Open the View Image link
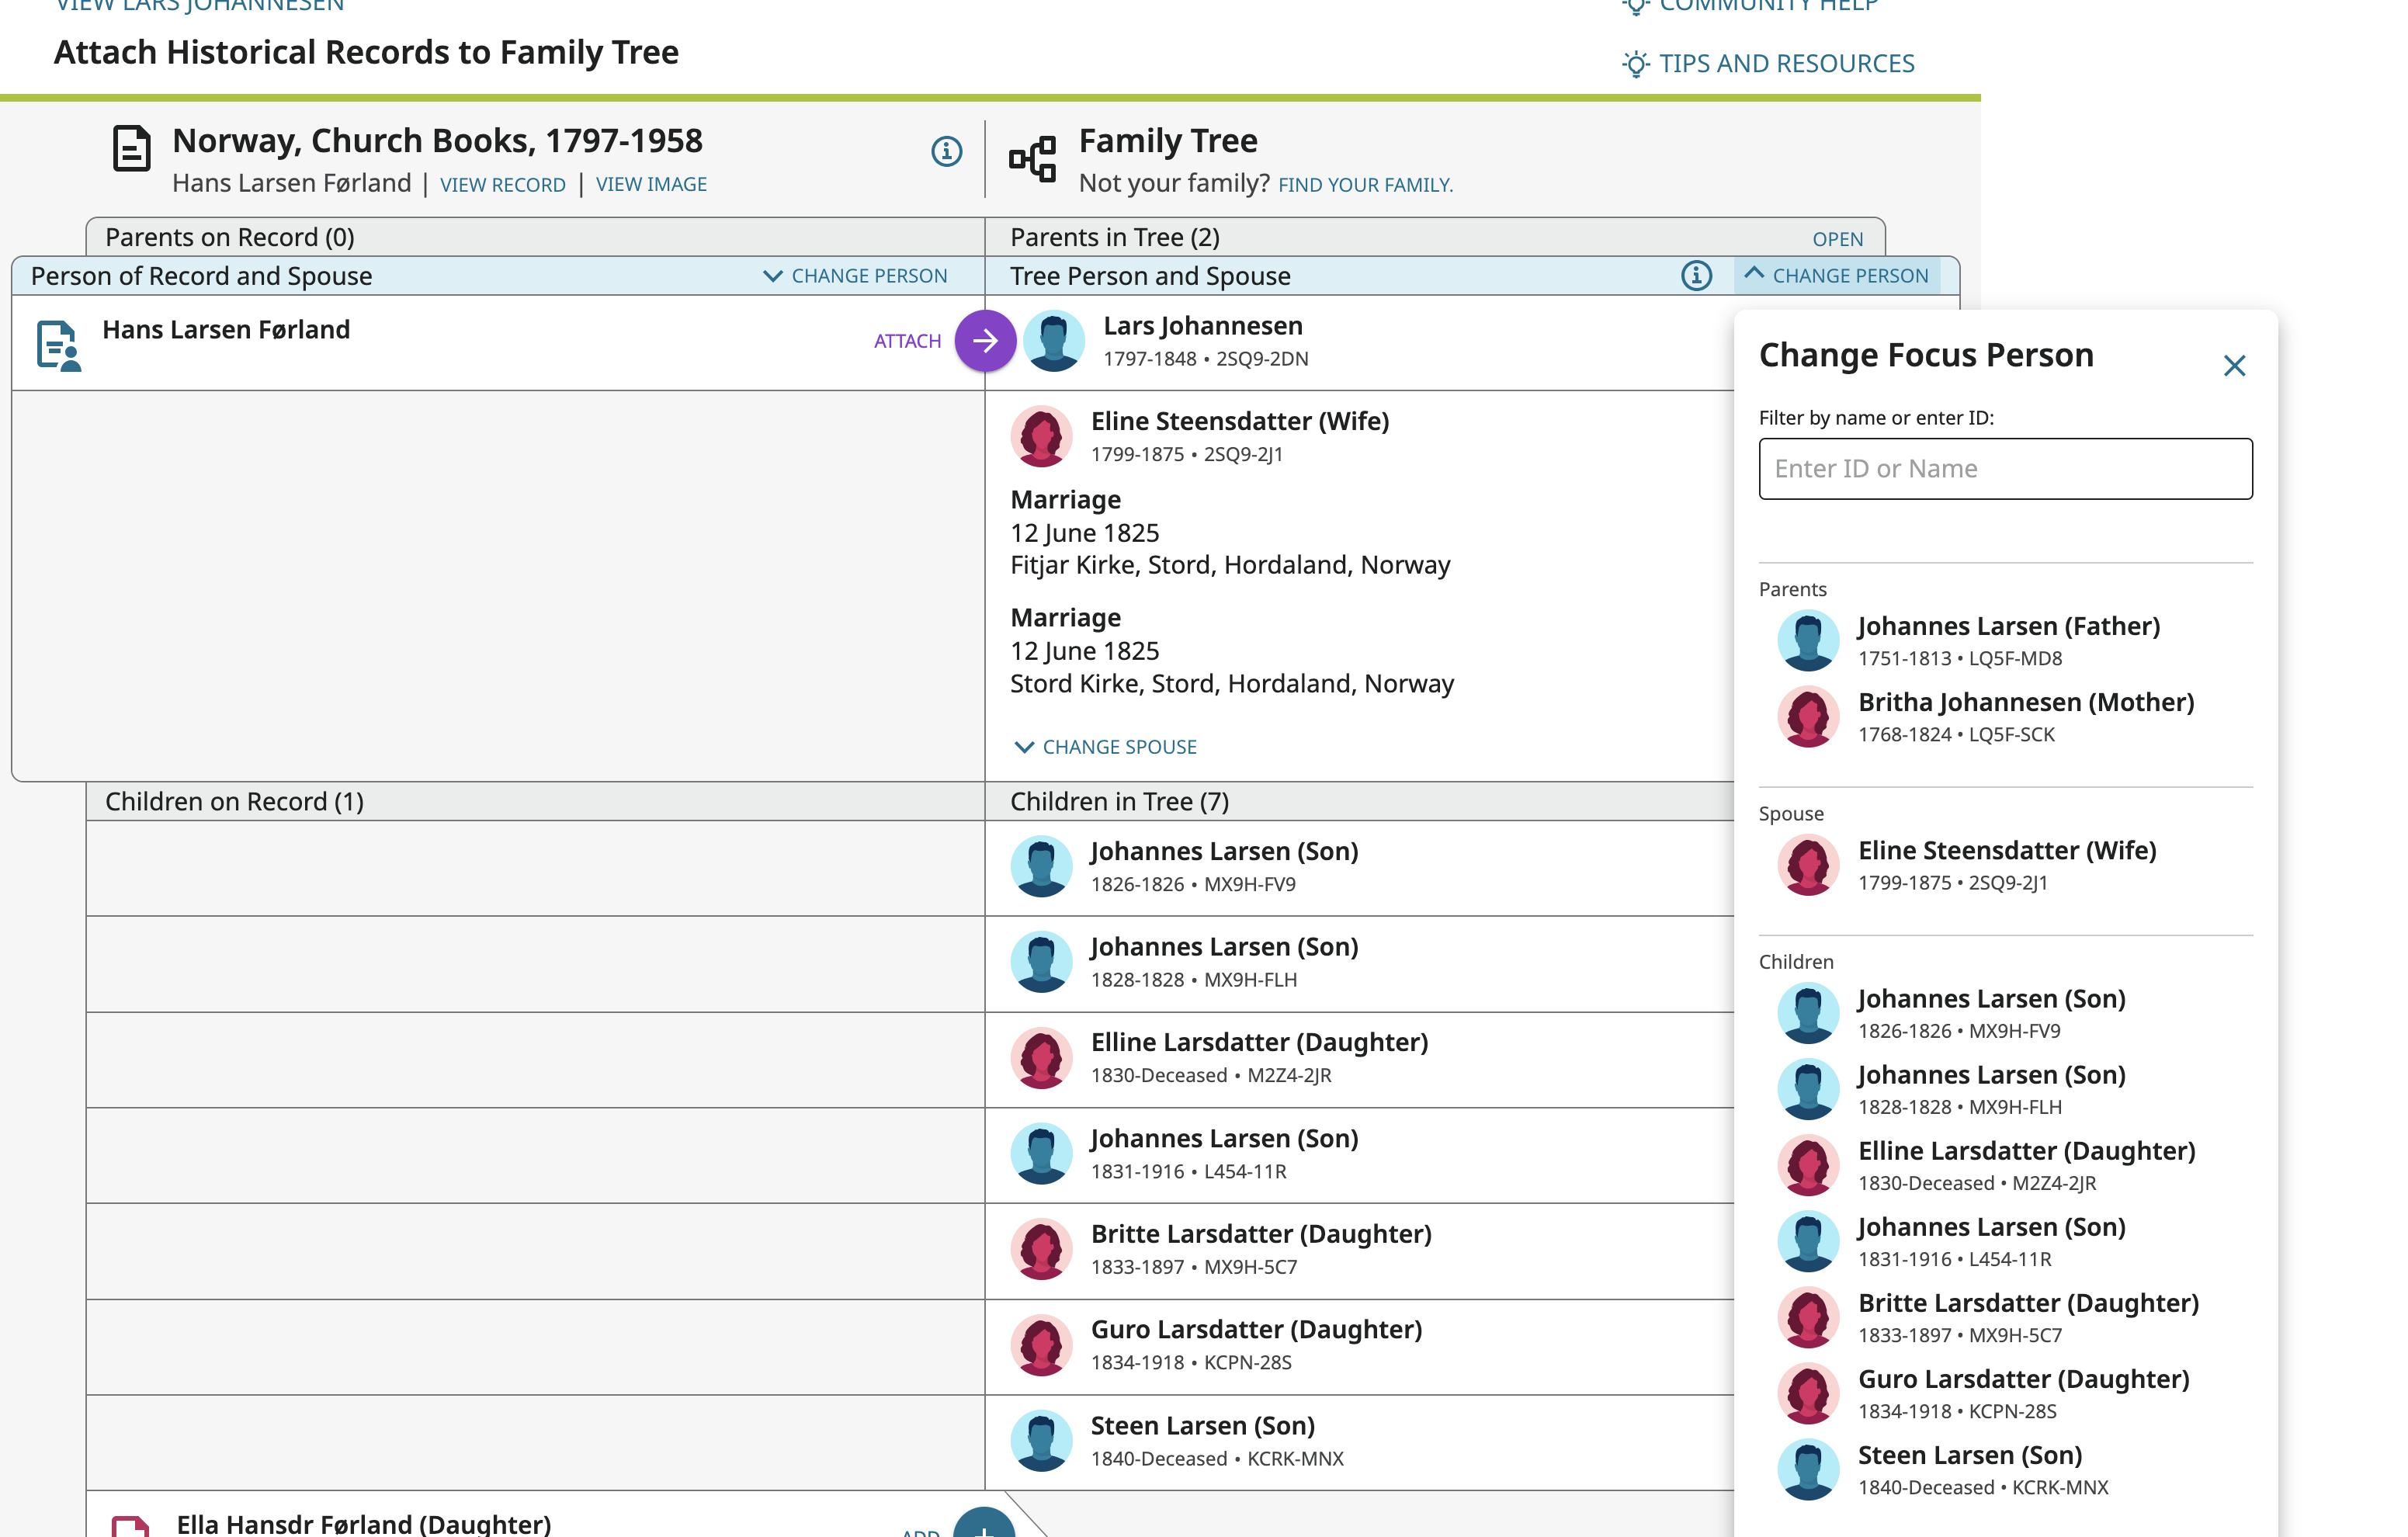2408x1537 pixels. click(651, 185)
